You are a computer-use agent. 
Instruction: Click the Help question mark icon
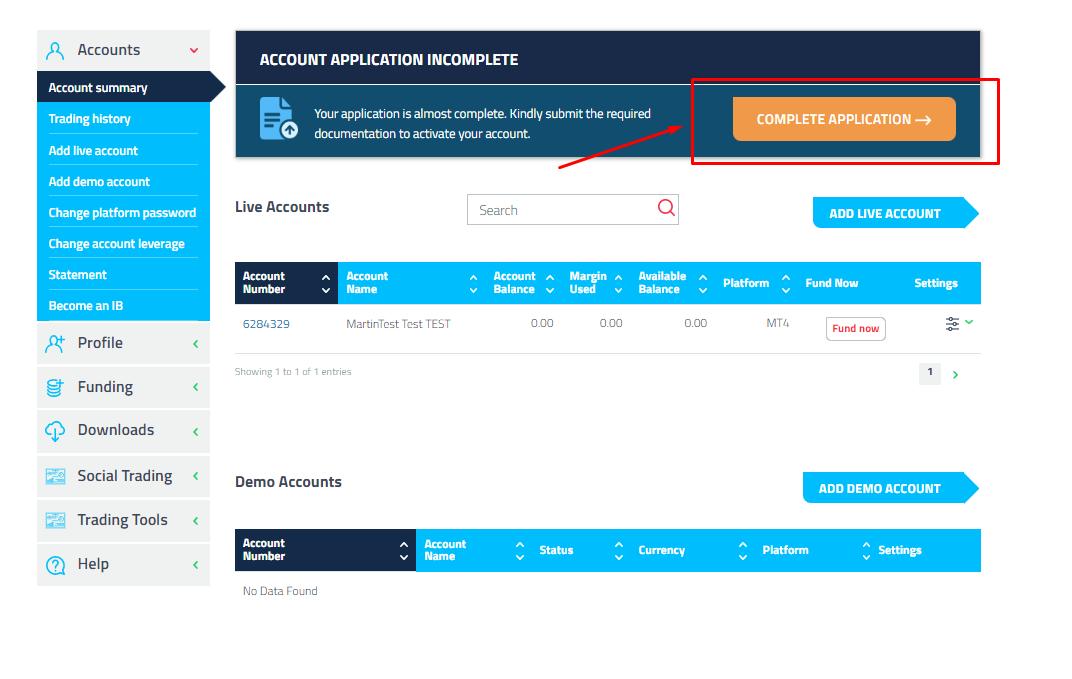(56, 565)
